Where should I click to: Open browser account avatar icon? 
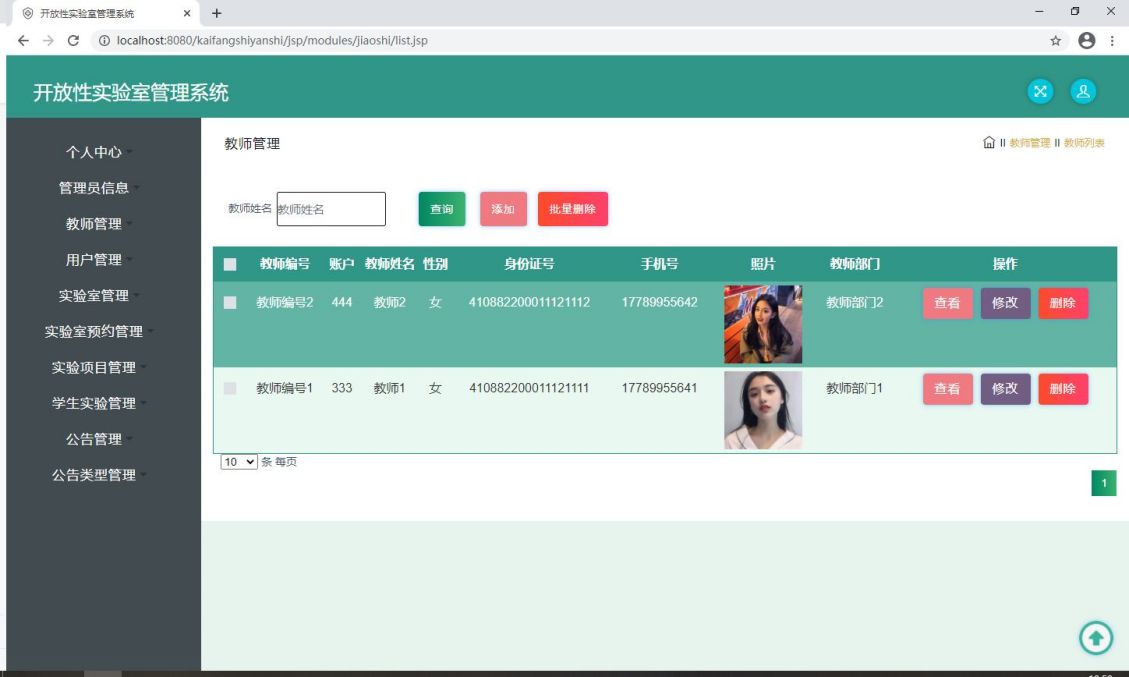pos(1087,40)
